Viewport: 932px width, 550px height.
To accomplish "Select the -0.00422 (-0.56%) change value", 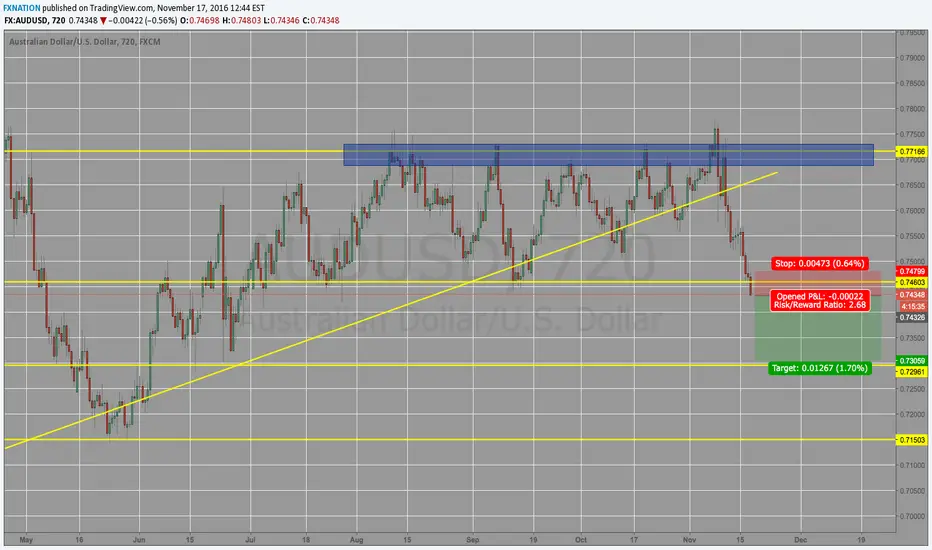I will pos(143,20).
